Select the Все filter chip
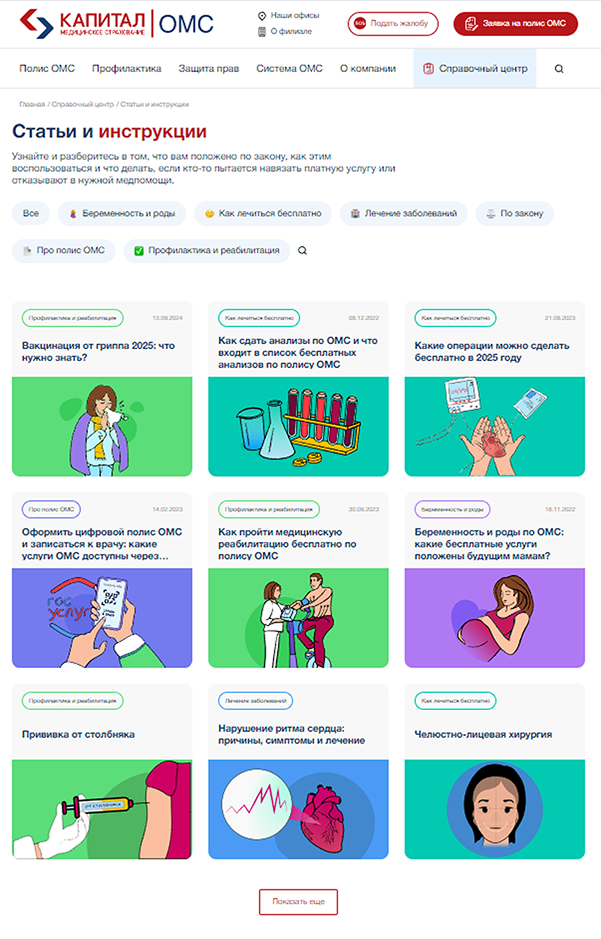The width and height of the screenshot is (601, 939). pyautogui.click(x=31, y=213)
